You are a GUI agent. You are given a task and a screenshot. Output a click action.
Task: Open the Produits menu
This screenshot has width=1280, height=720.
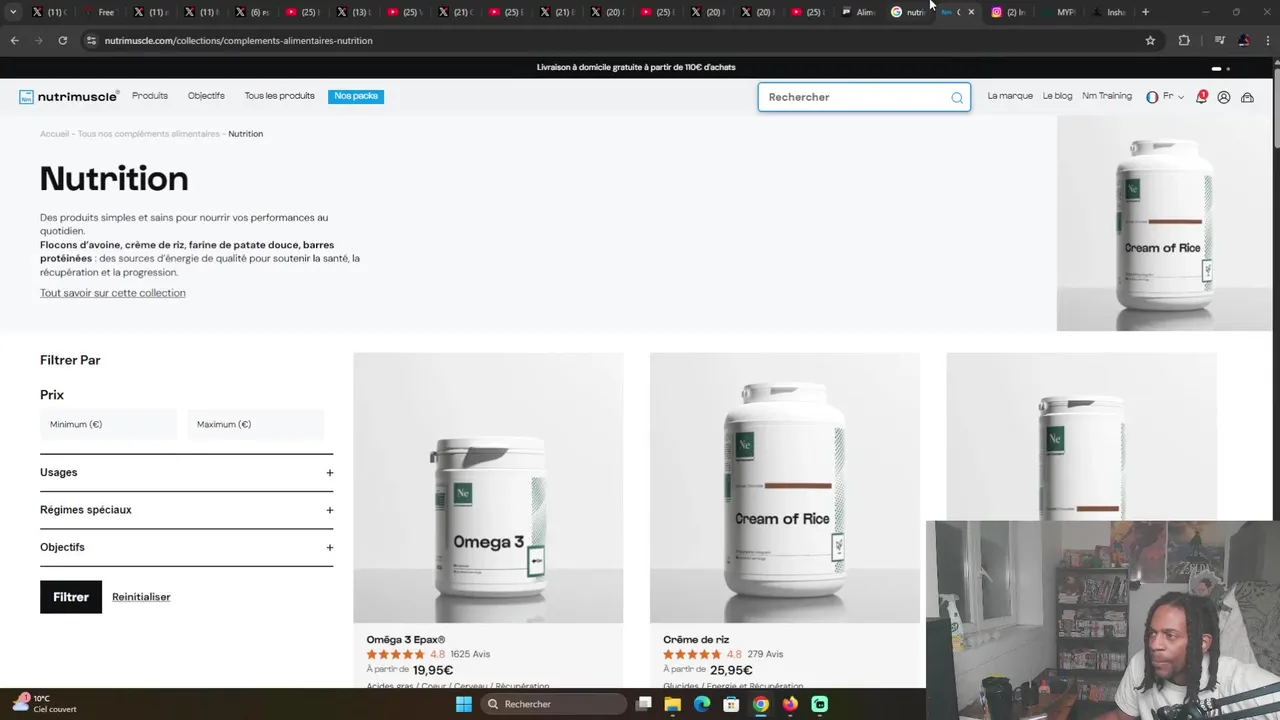(150, 96)
